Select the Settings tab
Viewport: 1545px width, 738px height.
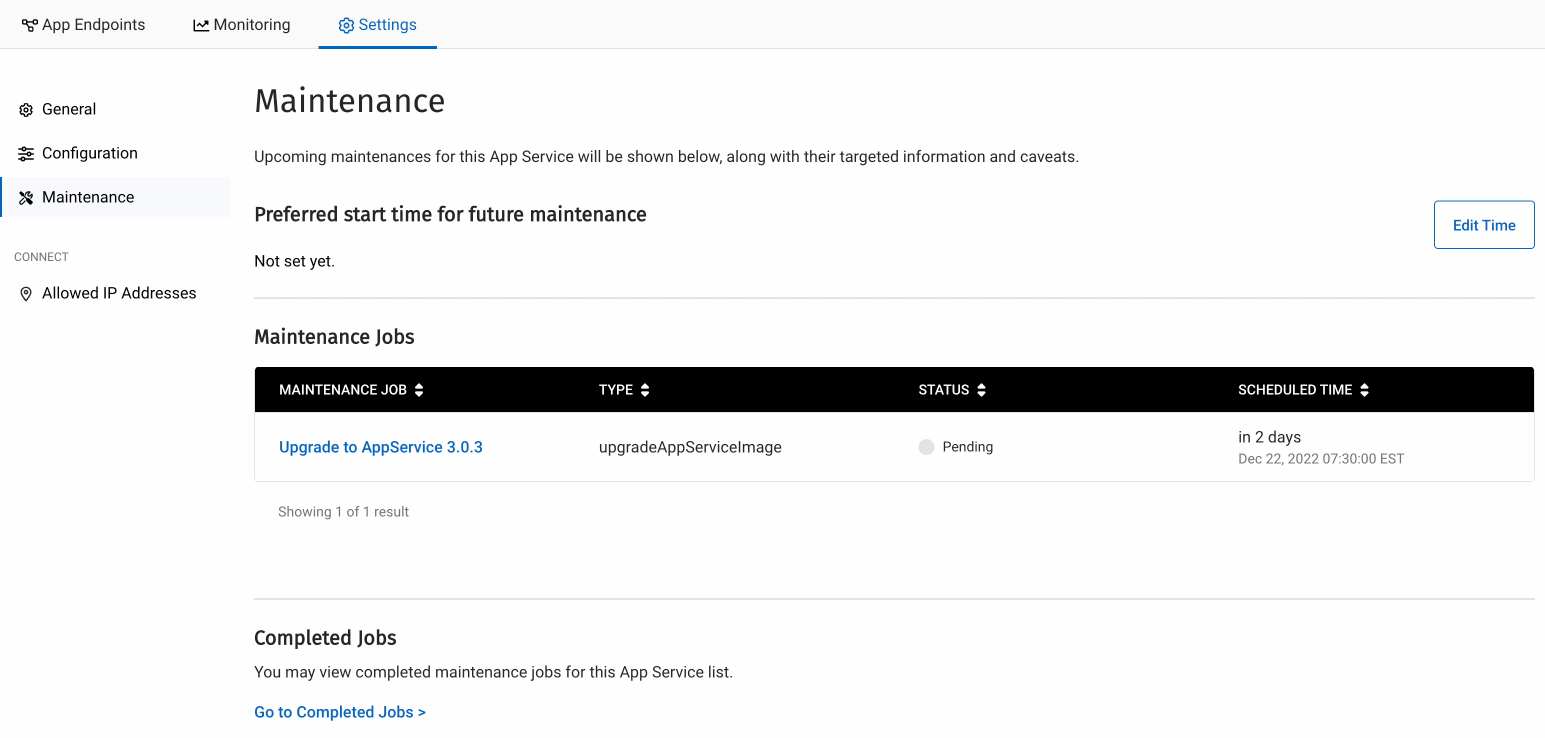tap(377, 24)
